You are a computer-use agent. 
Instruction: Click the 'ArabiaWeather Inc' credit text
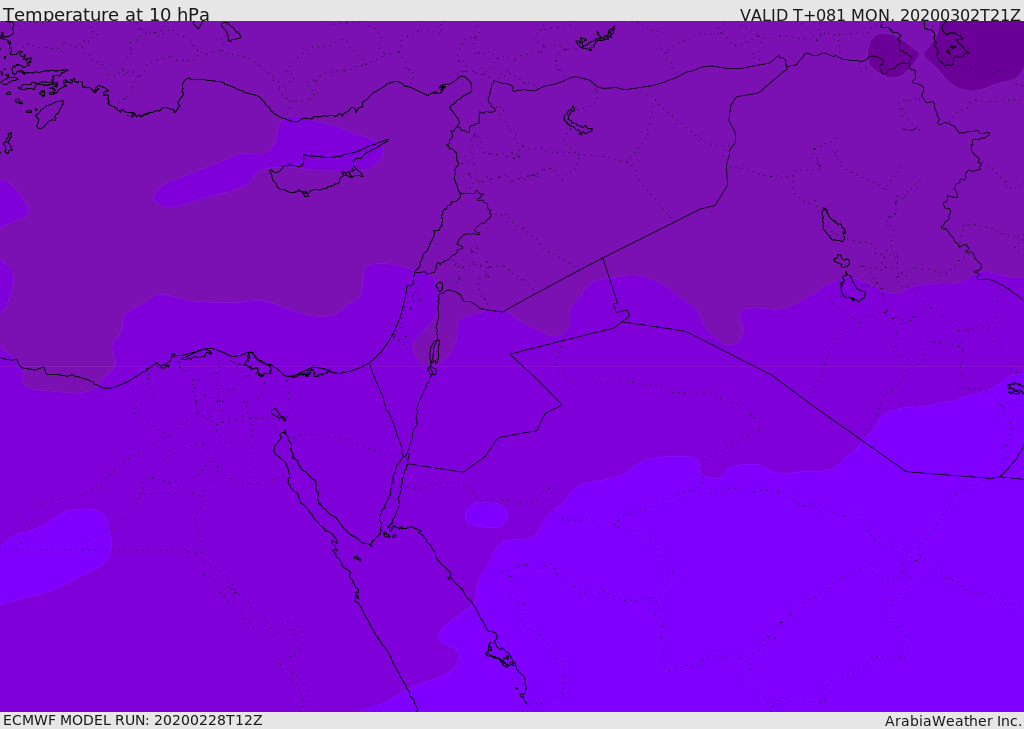point(953,721)
